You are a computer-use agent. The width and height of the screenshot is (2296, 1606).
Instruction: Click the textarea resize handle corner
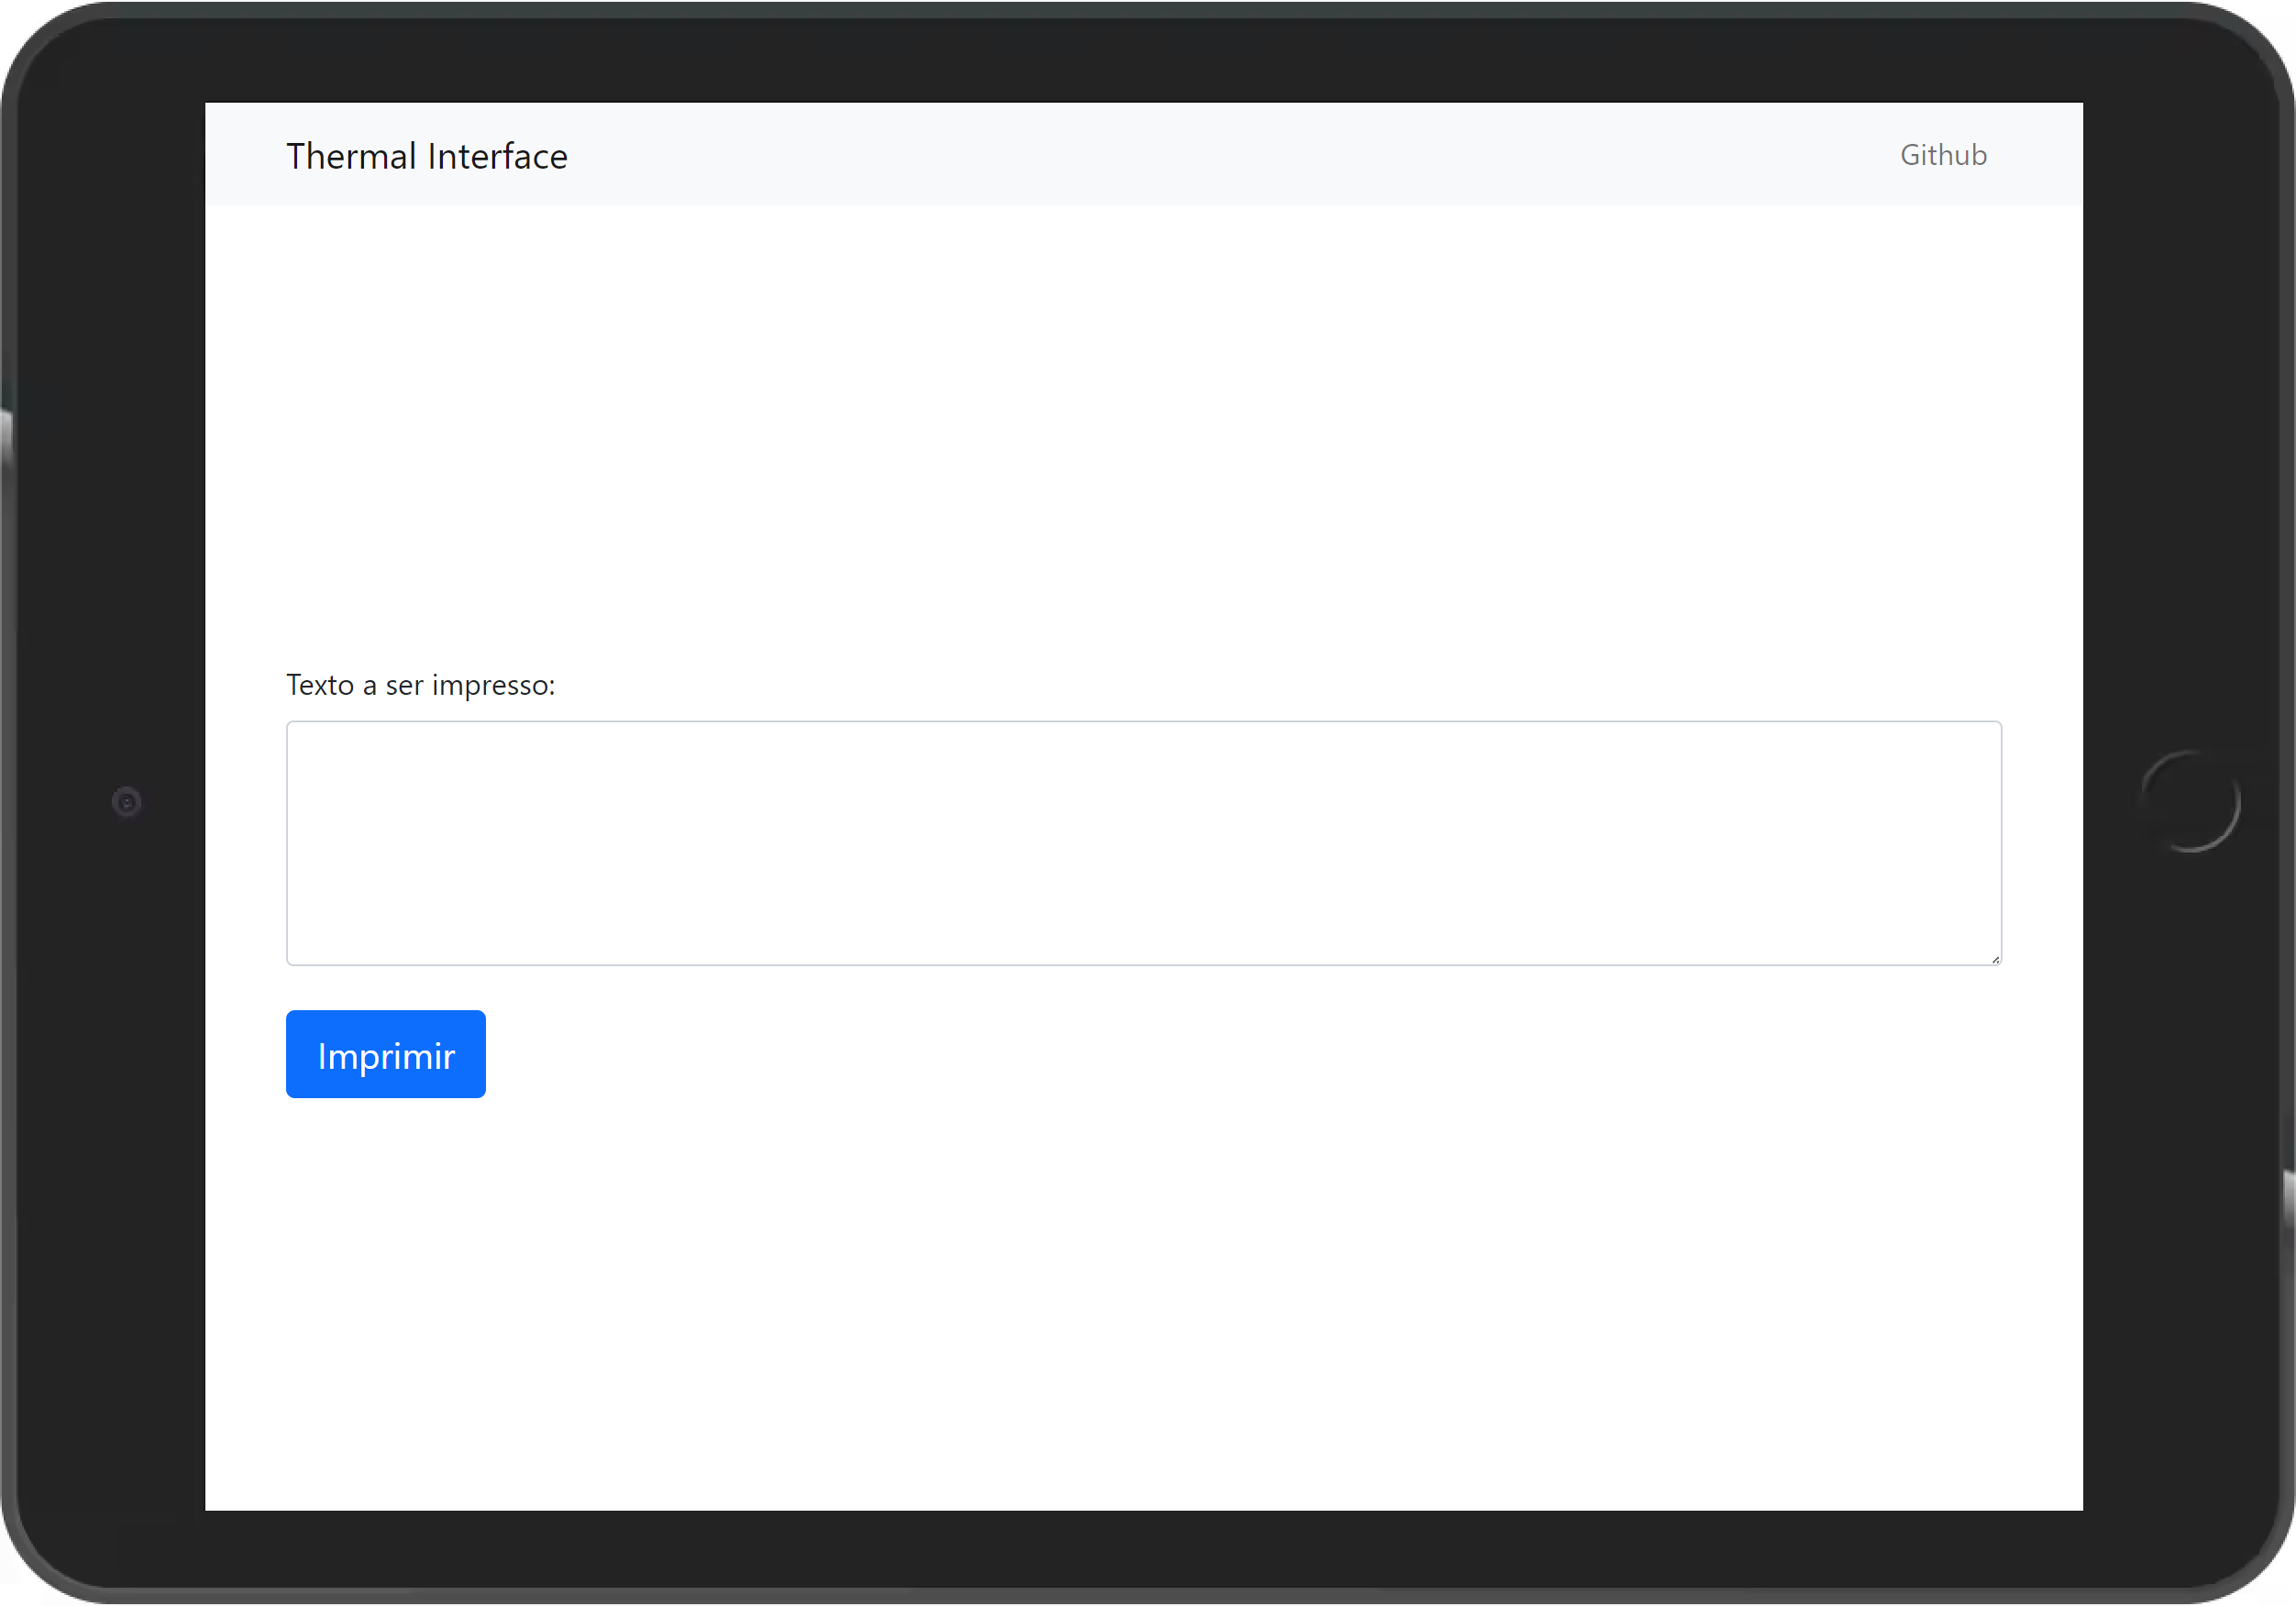[1995, 959]
